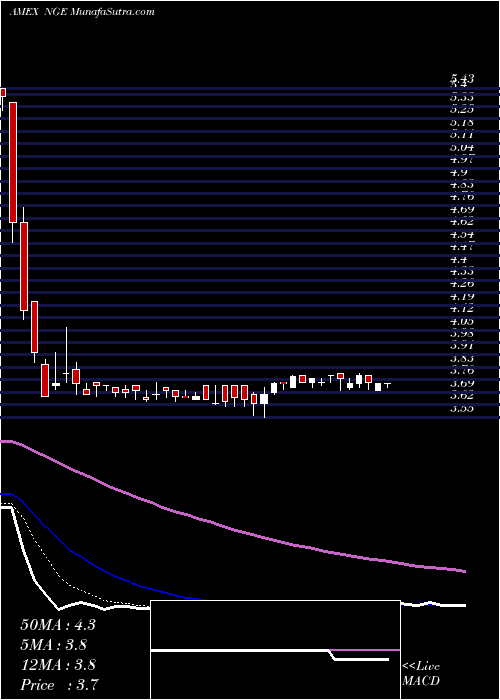The width and height of the screenshot is (500, 700).
Task: Click the 4.12 price axis label
Action: tap(462, 308)
